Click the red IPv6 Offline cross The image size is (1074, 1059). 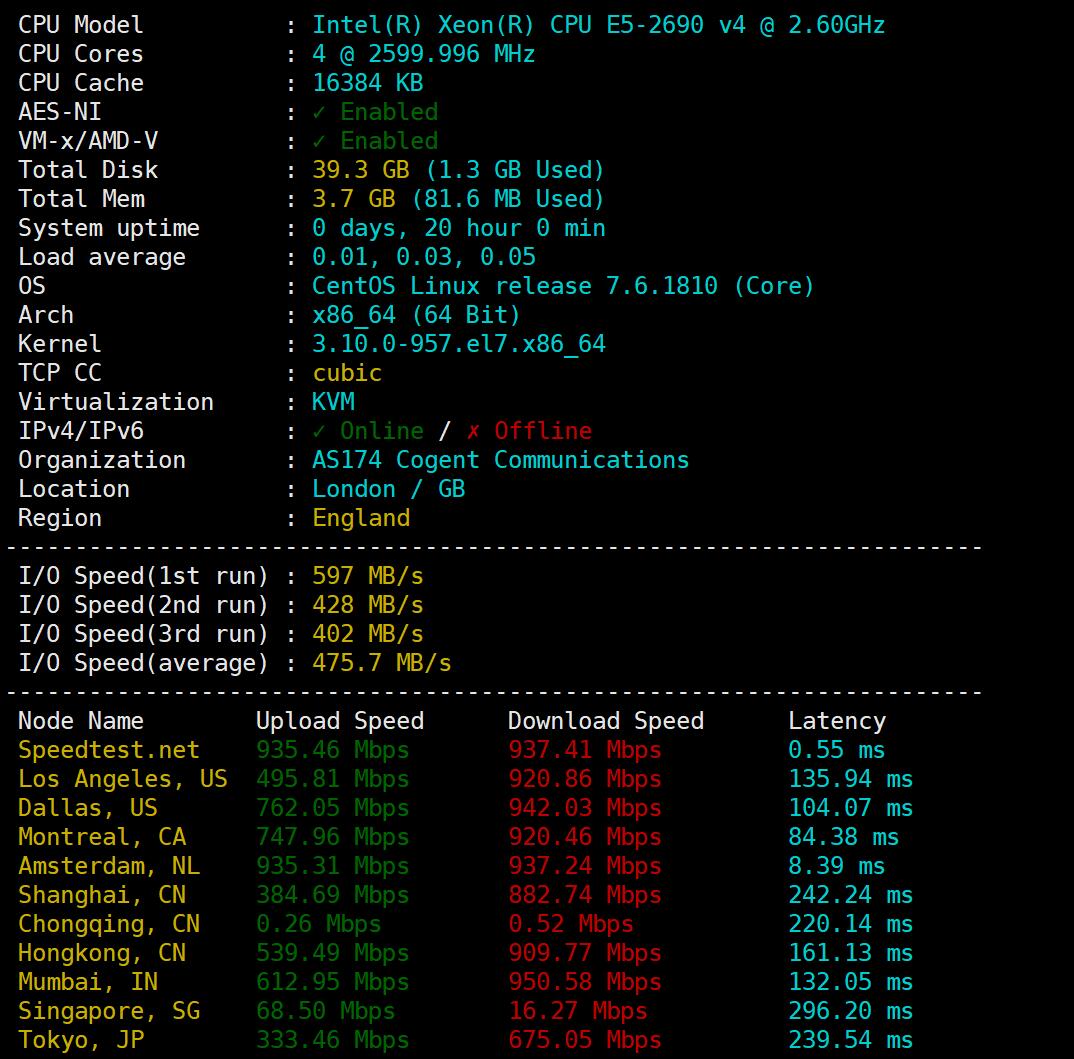click(473, 431)
